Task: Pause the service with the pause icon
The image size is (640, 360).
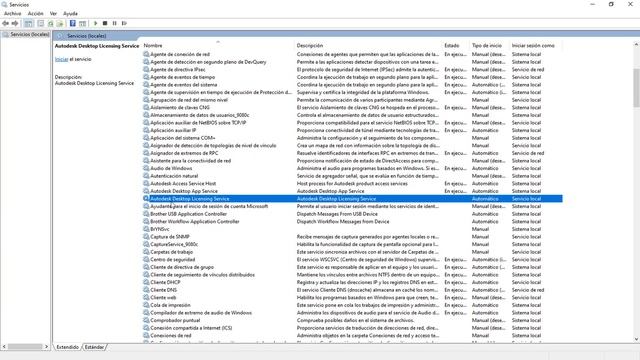Action: click(x=115, y=23)
